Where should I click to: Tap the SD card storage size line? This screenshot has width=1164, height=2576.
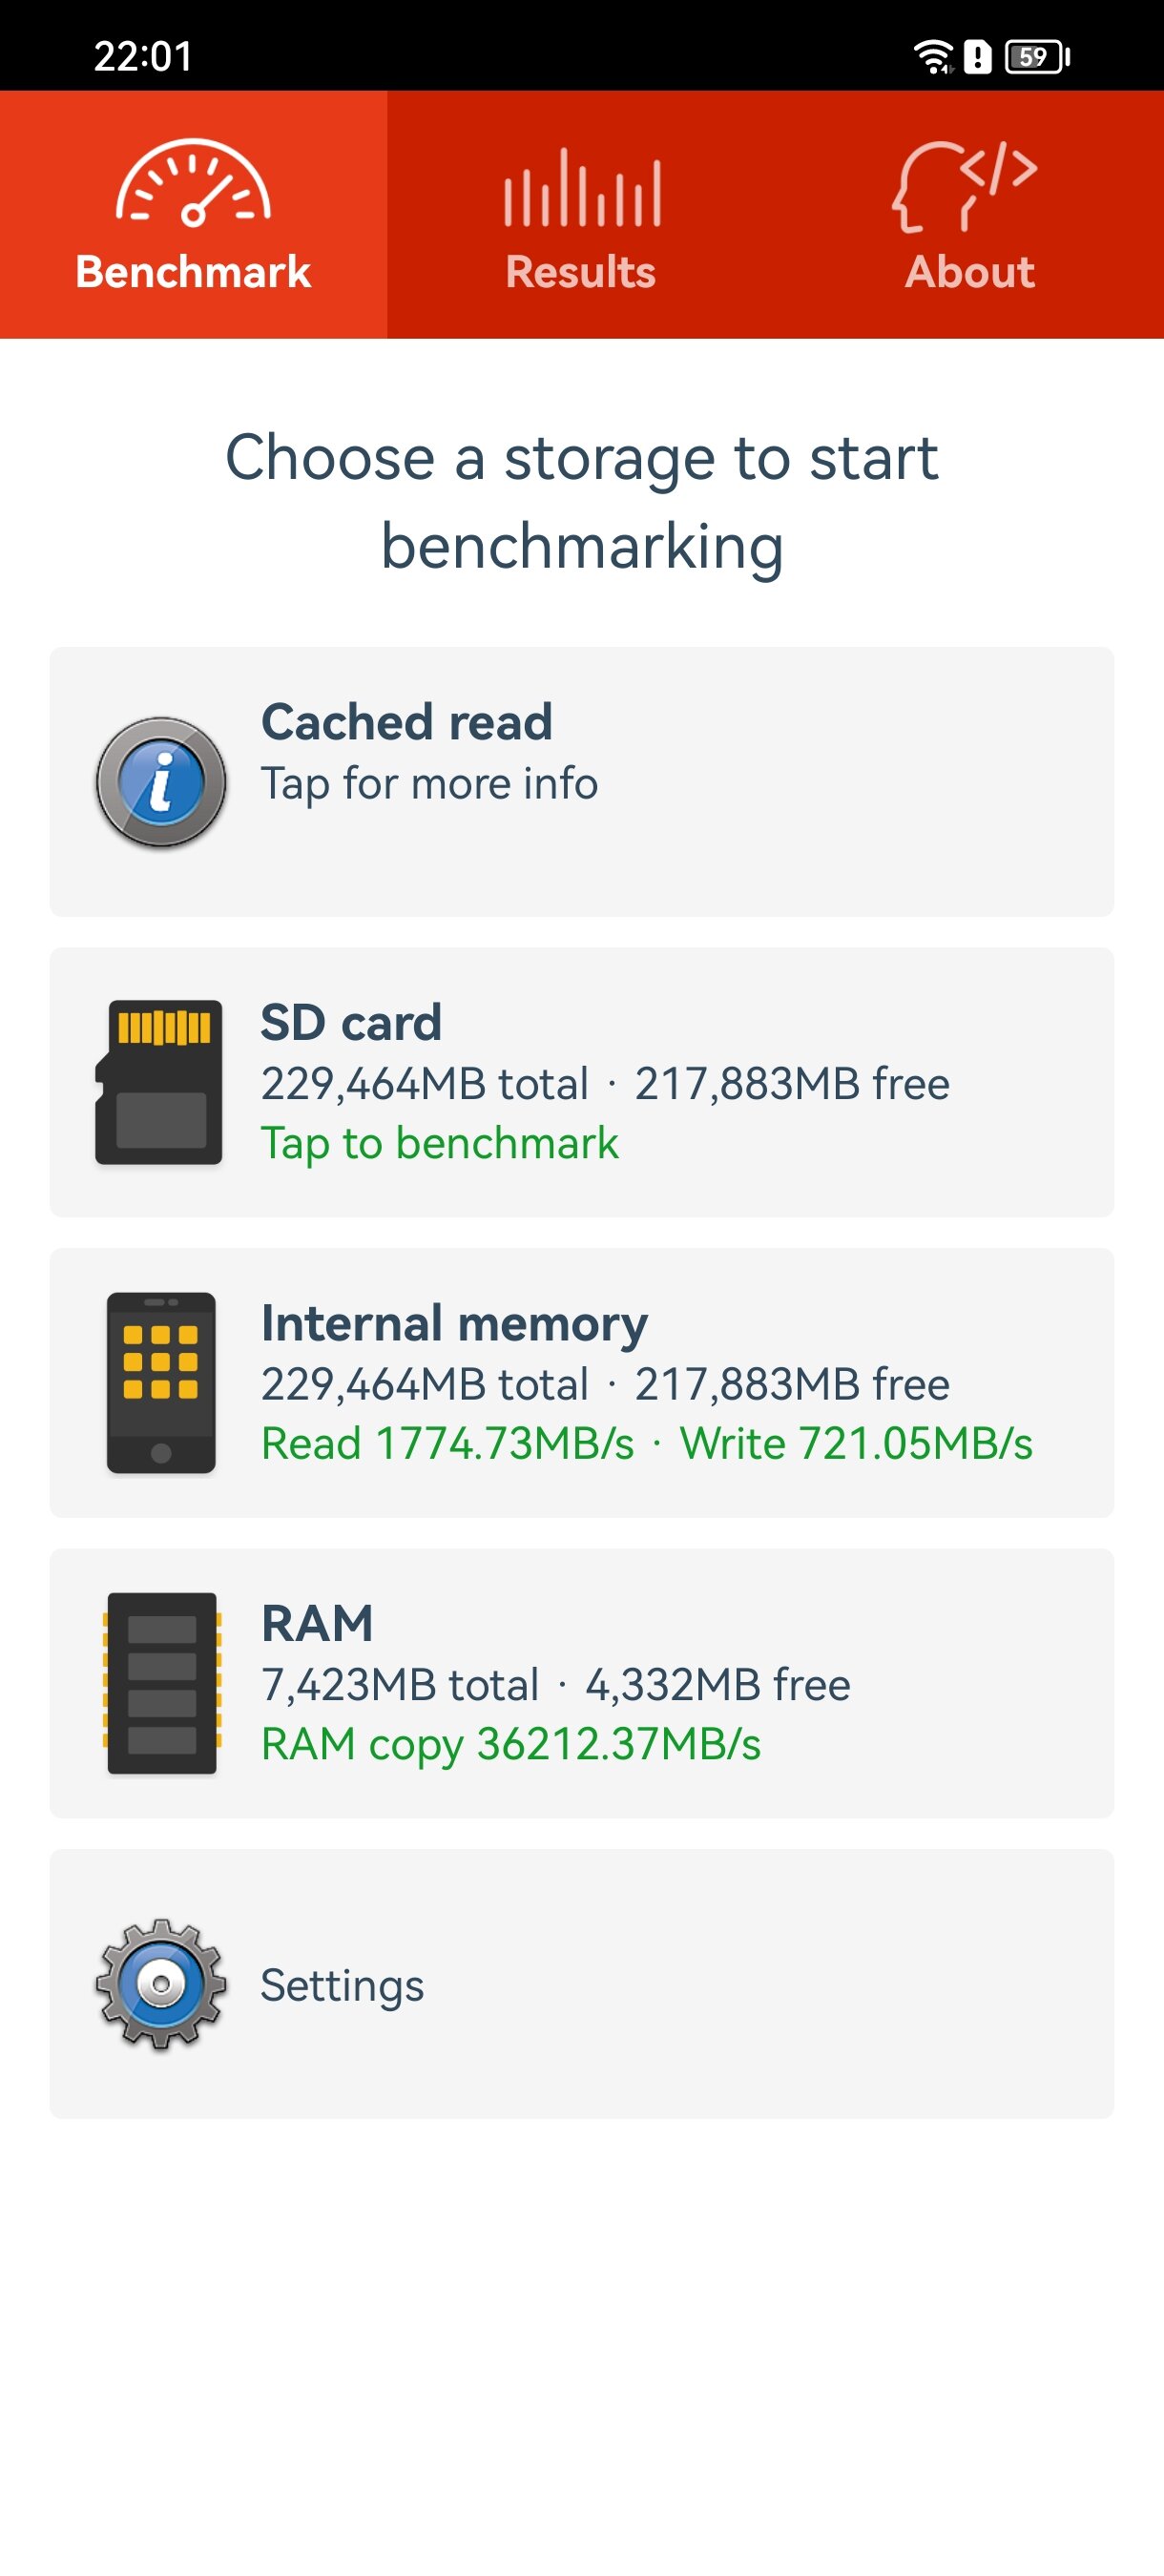point(605,1084)
